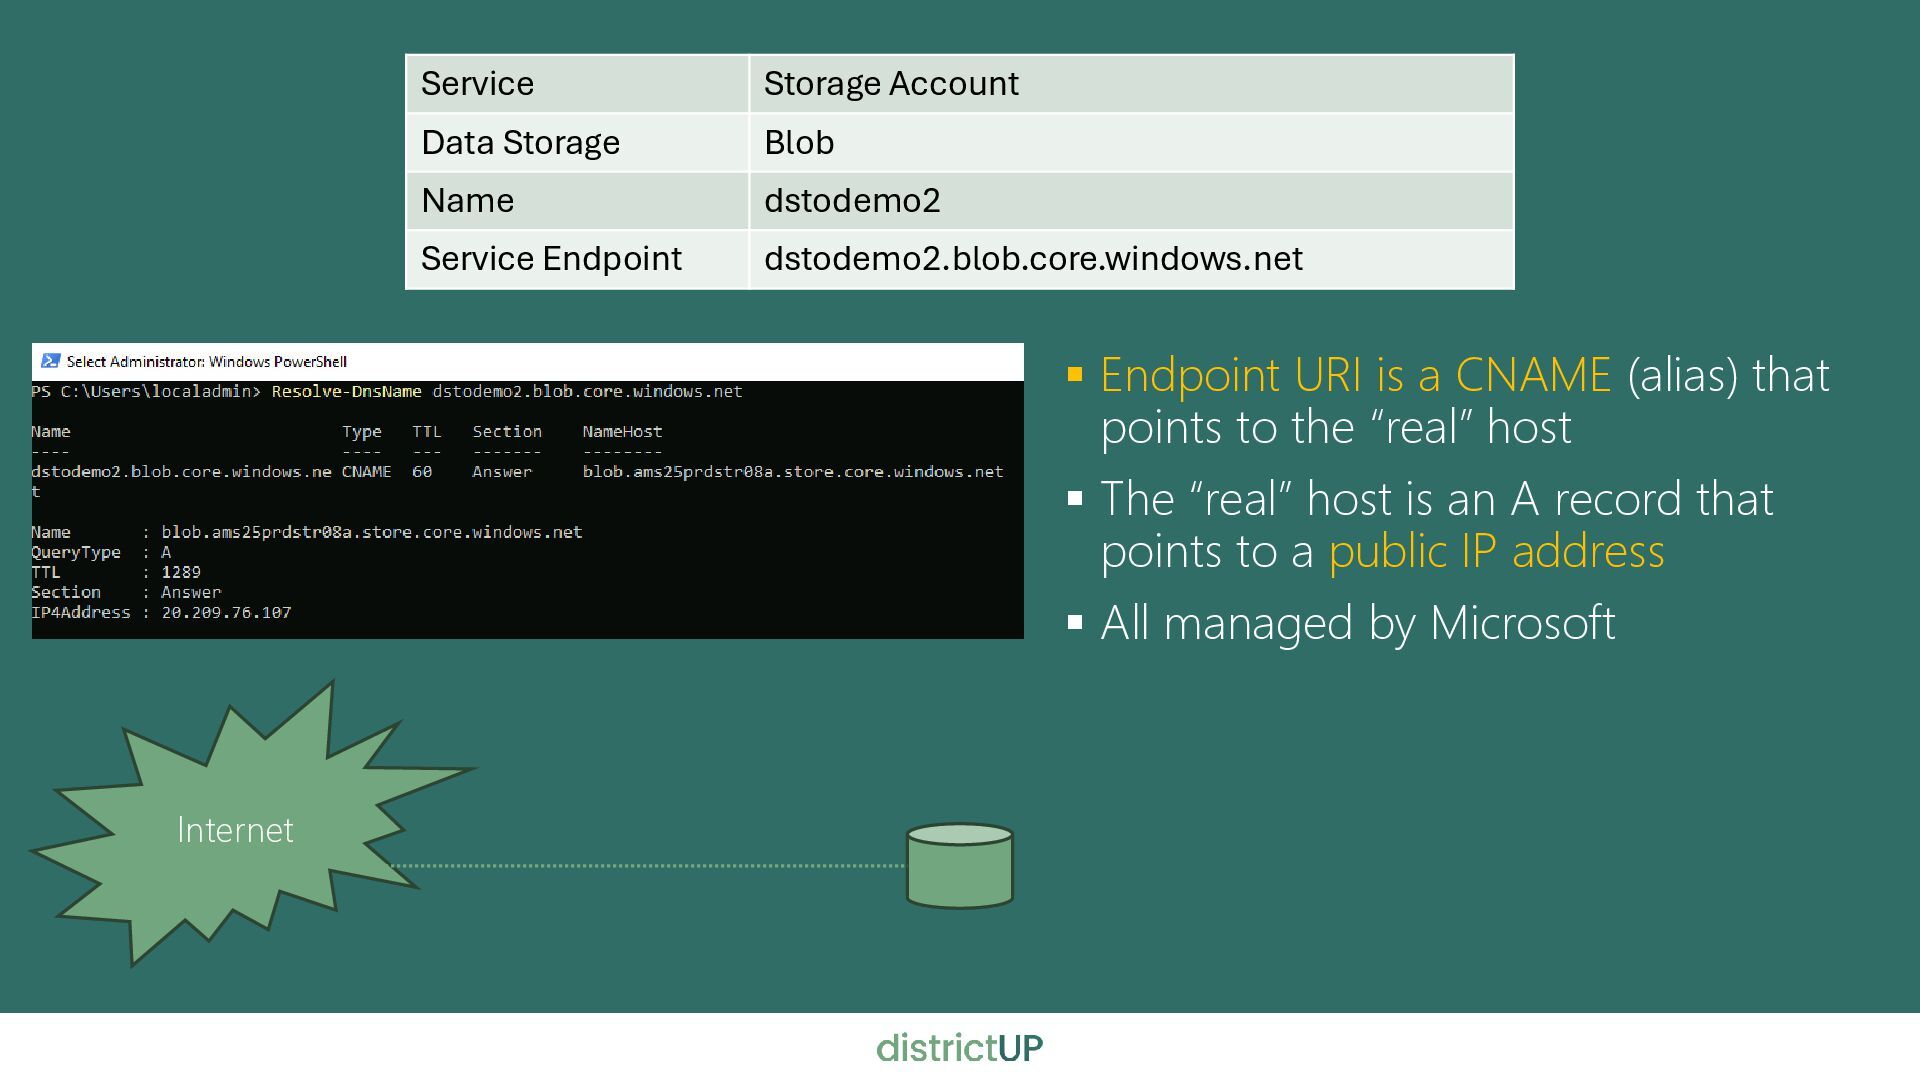Viewport: 1920px width, 1080px height.
Task: Click the 'IP4Address' label
Action: click(80, 612)
